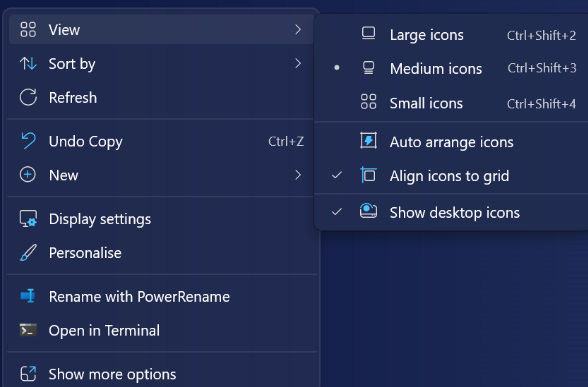Uncheck Align icons to grid checkmark
The image size is (588, 387).
click(x=337, y=175)
